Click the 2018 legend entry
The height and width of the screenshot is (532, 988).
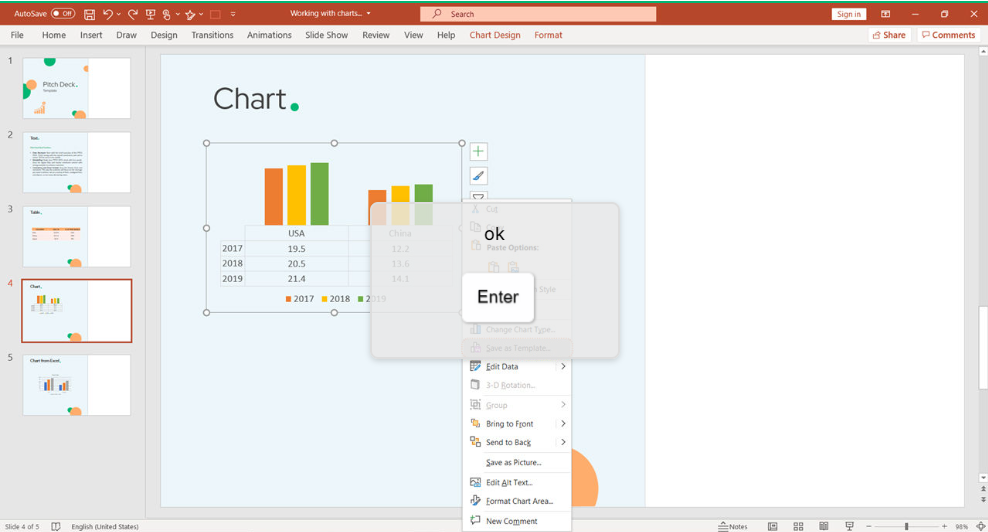(336, 299)
